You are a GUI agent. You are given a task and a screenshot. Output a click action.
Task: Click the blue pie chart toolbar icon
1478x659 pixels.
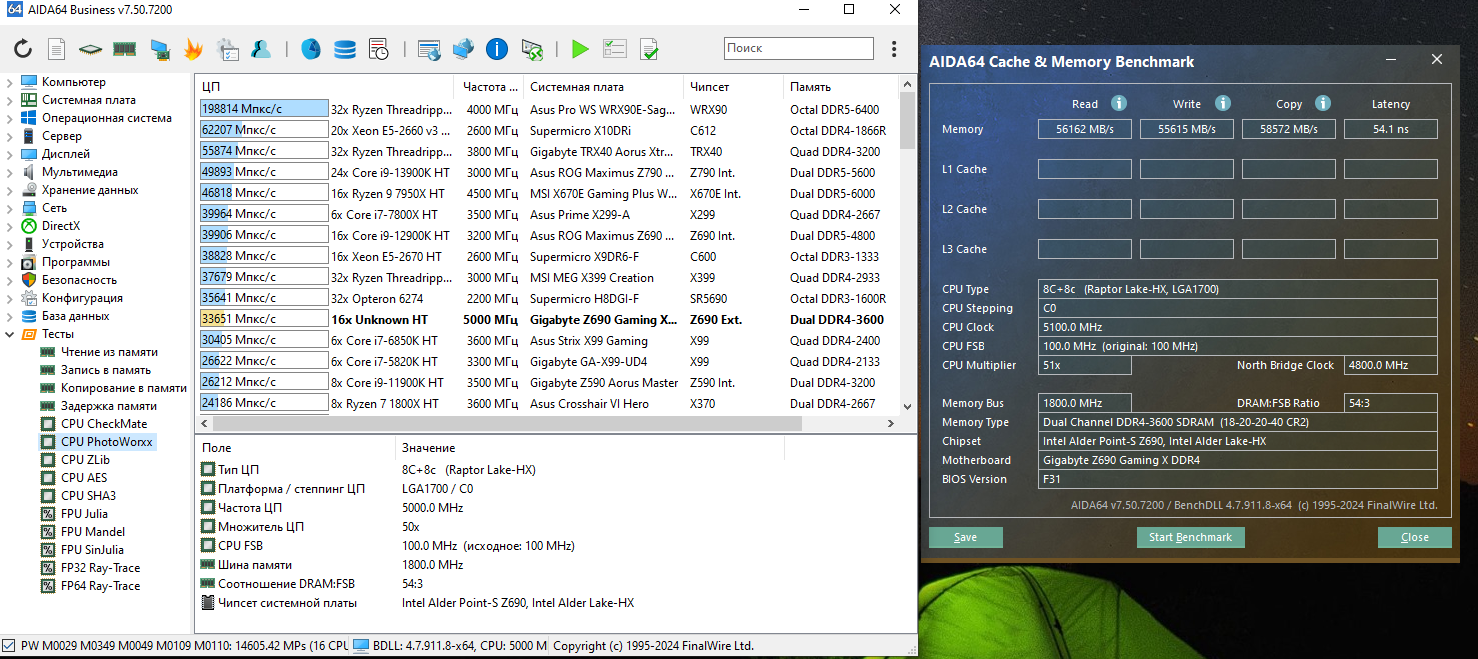(x=311, y=48)
